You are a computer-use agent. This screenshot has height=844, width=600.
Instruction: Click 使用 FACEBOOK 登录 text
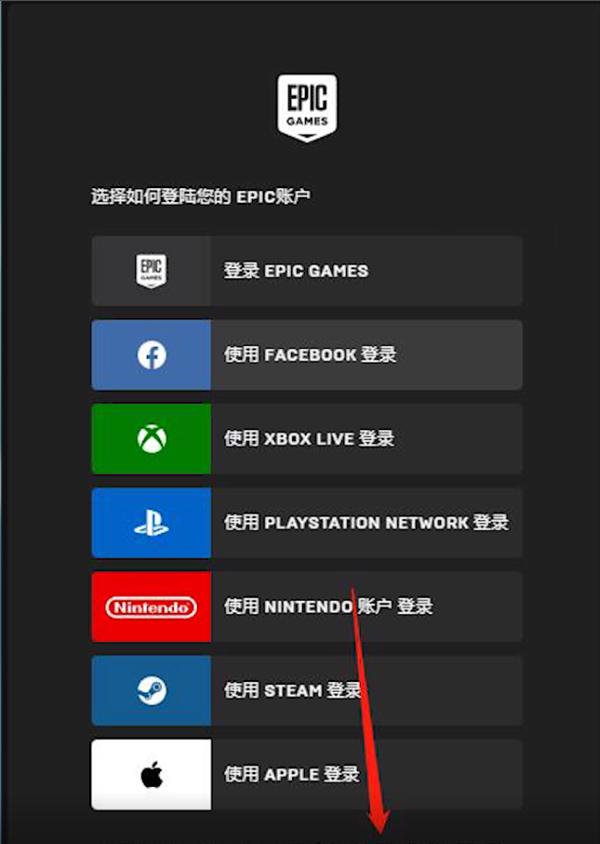[x=310, y=355]
